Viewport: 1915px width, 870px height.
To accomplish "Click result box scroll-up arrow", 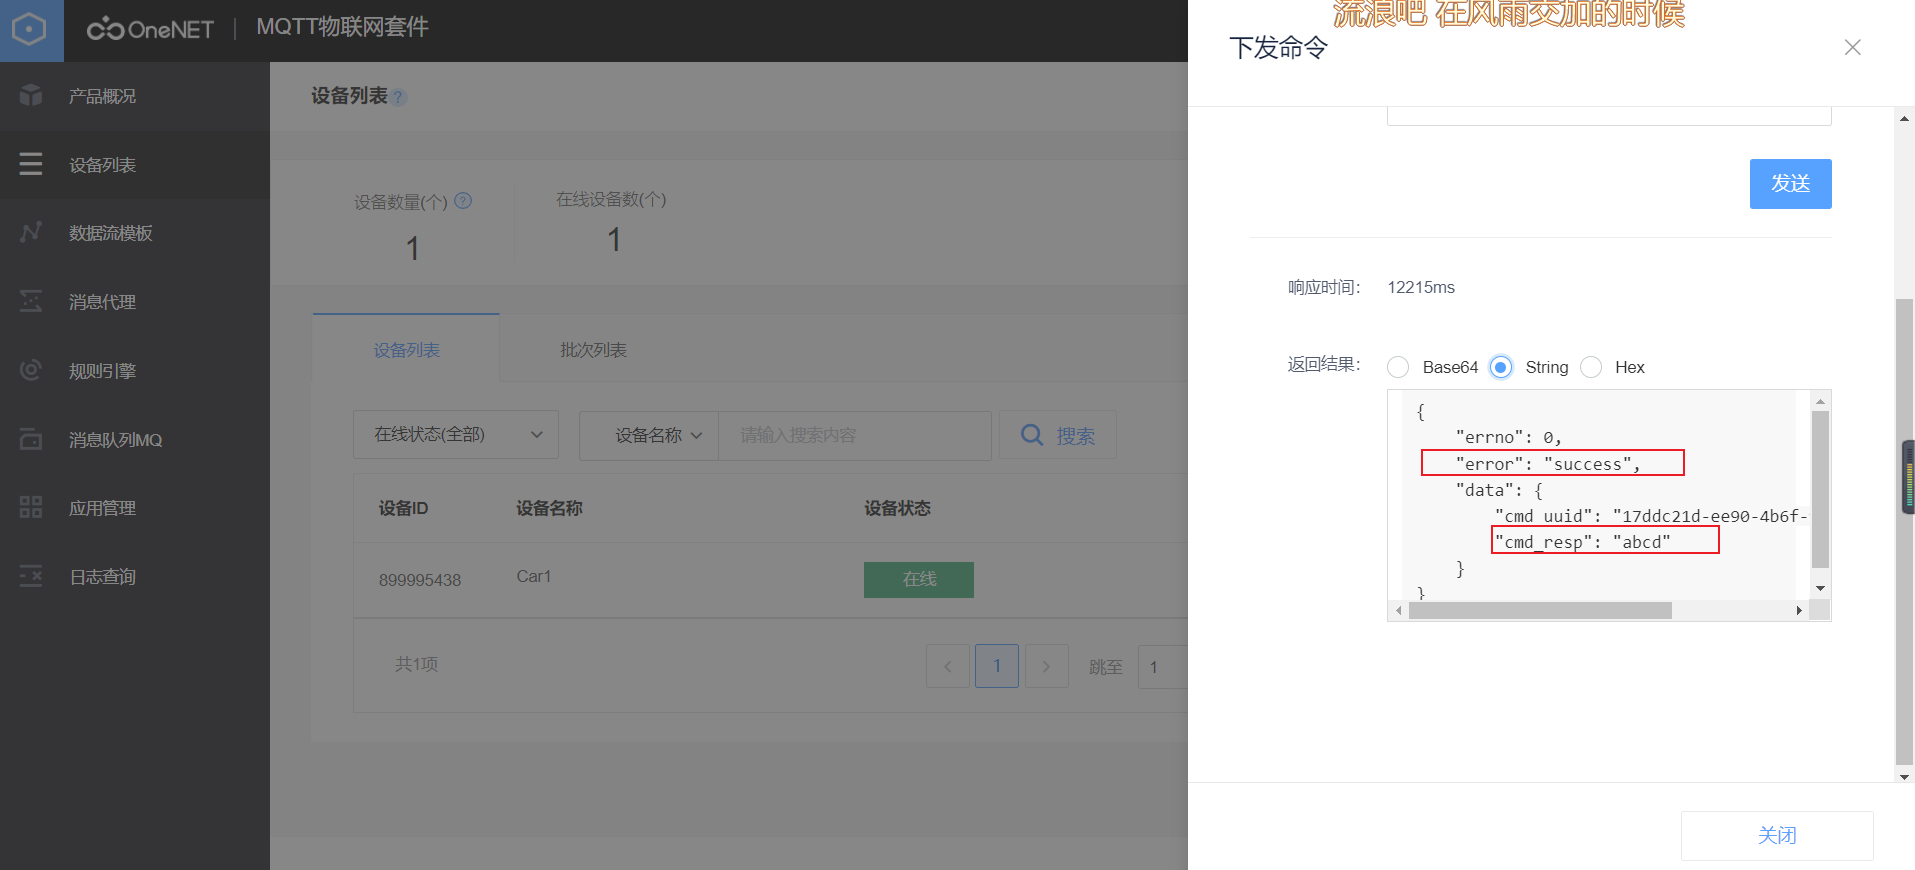I will [x=1820, y=400].
